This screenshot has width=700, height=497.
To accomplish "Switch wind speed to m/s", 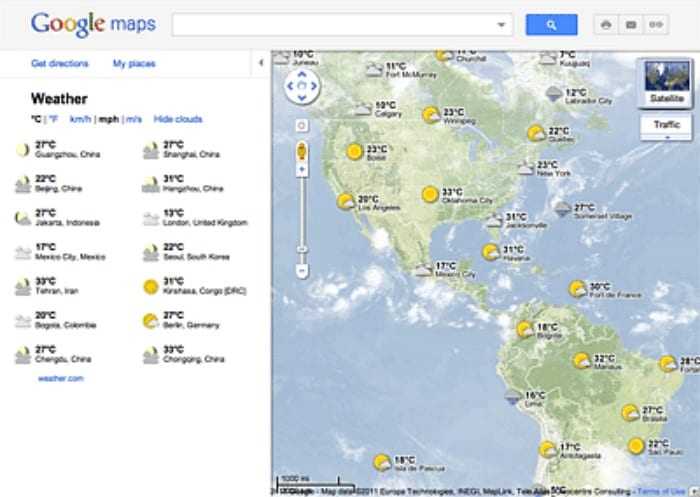I will [x=133, y=119].
